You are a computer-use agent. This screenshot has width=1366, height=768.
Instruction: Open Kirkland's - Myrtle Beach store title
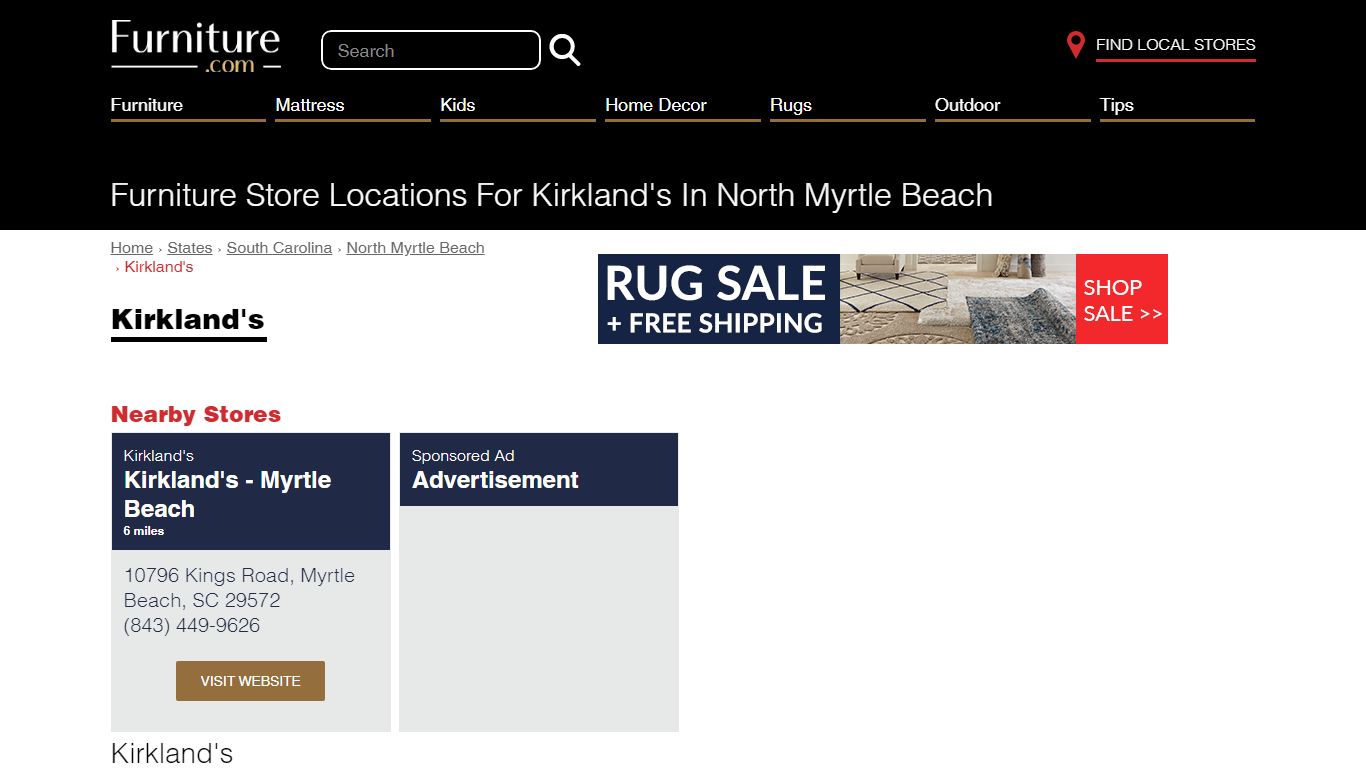coord(228,494)
